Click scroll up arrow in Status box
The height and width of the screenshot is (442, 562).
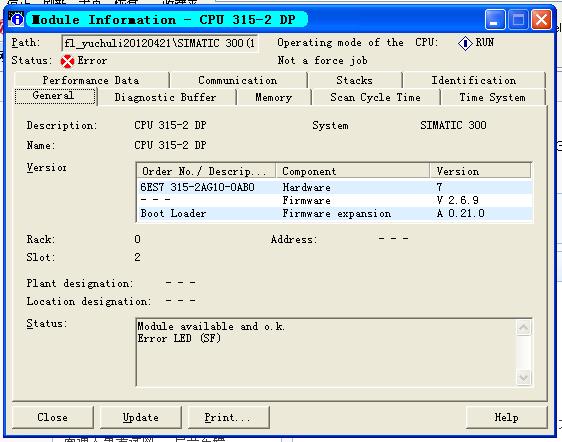point(524,328)
